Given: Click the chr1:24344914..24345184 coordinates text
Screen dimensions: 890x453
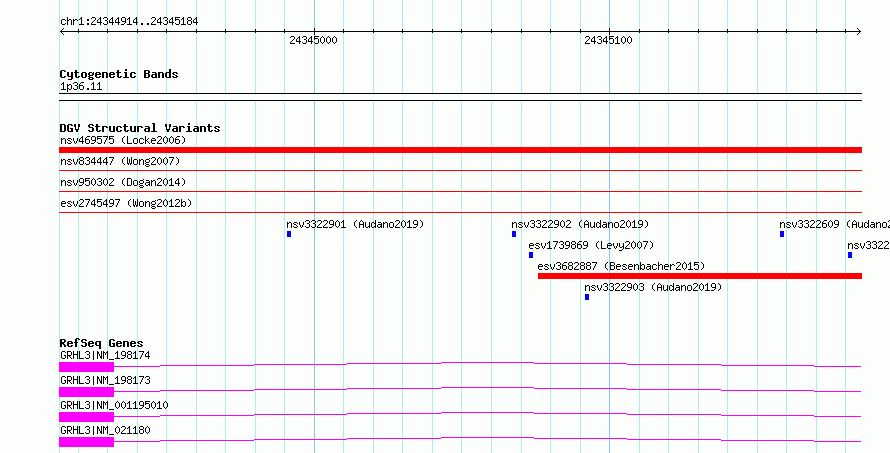Looking at the screenshot, I should point(129,22).
